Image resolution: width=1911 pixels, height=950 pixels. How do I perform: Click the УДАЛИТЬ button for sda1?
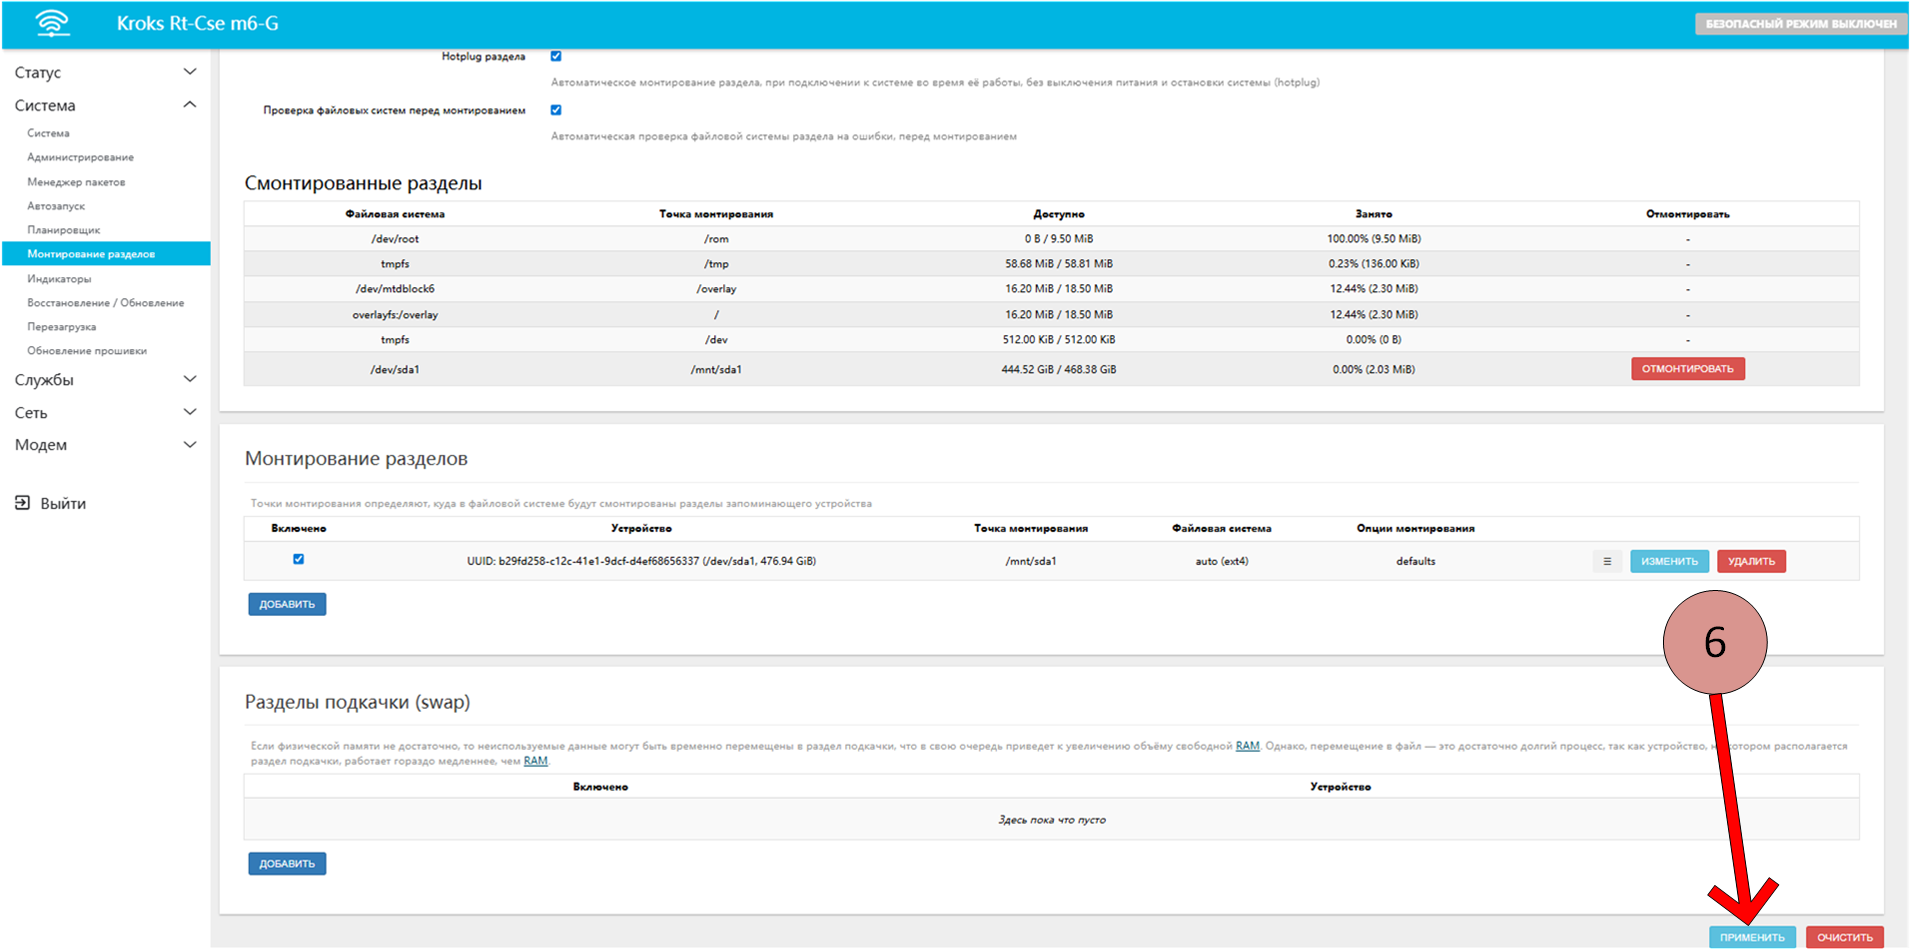(1751, 562)
